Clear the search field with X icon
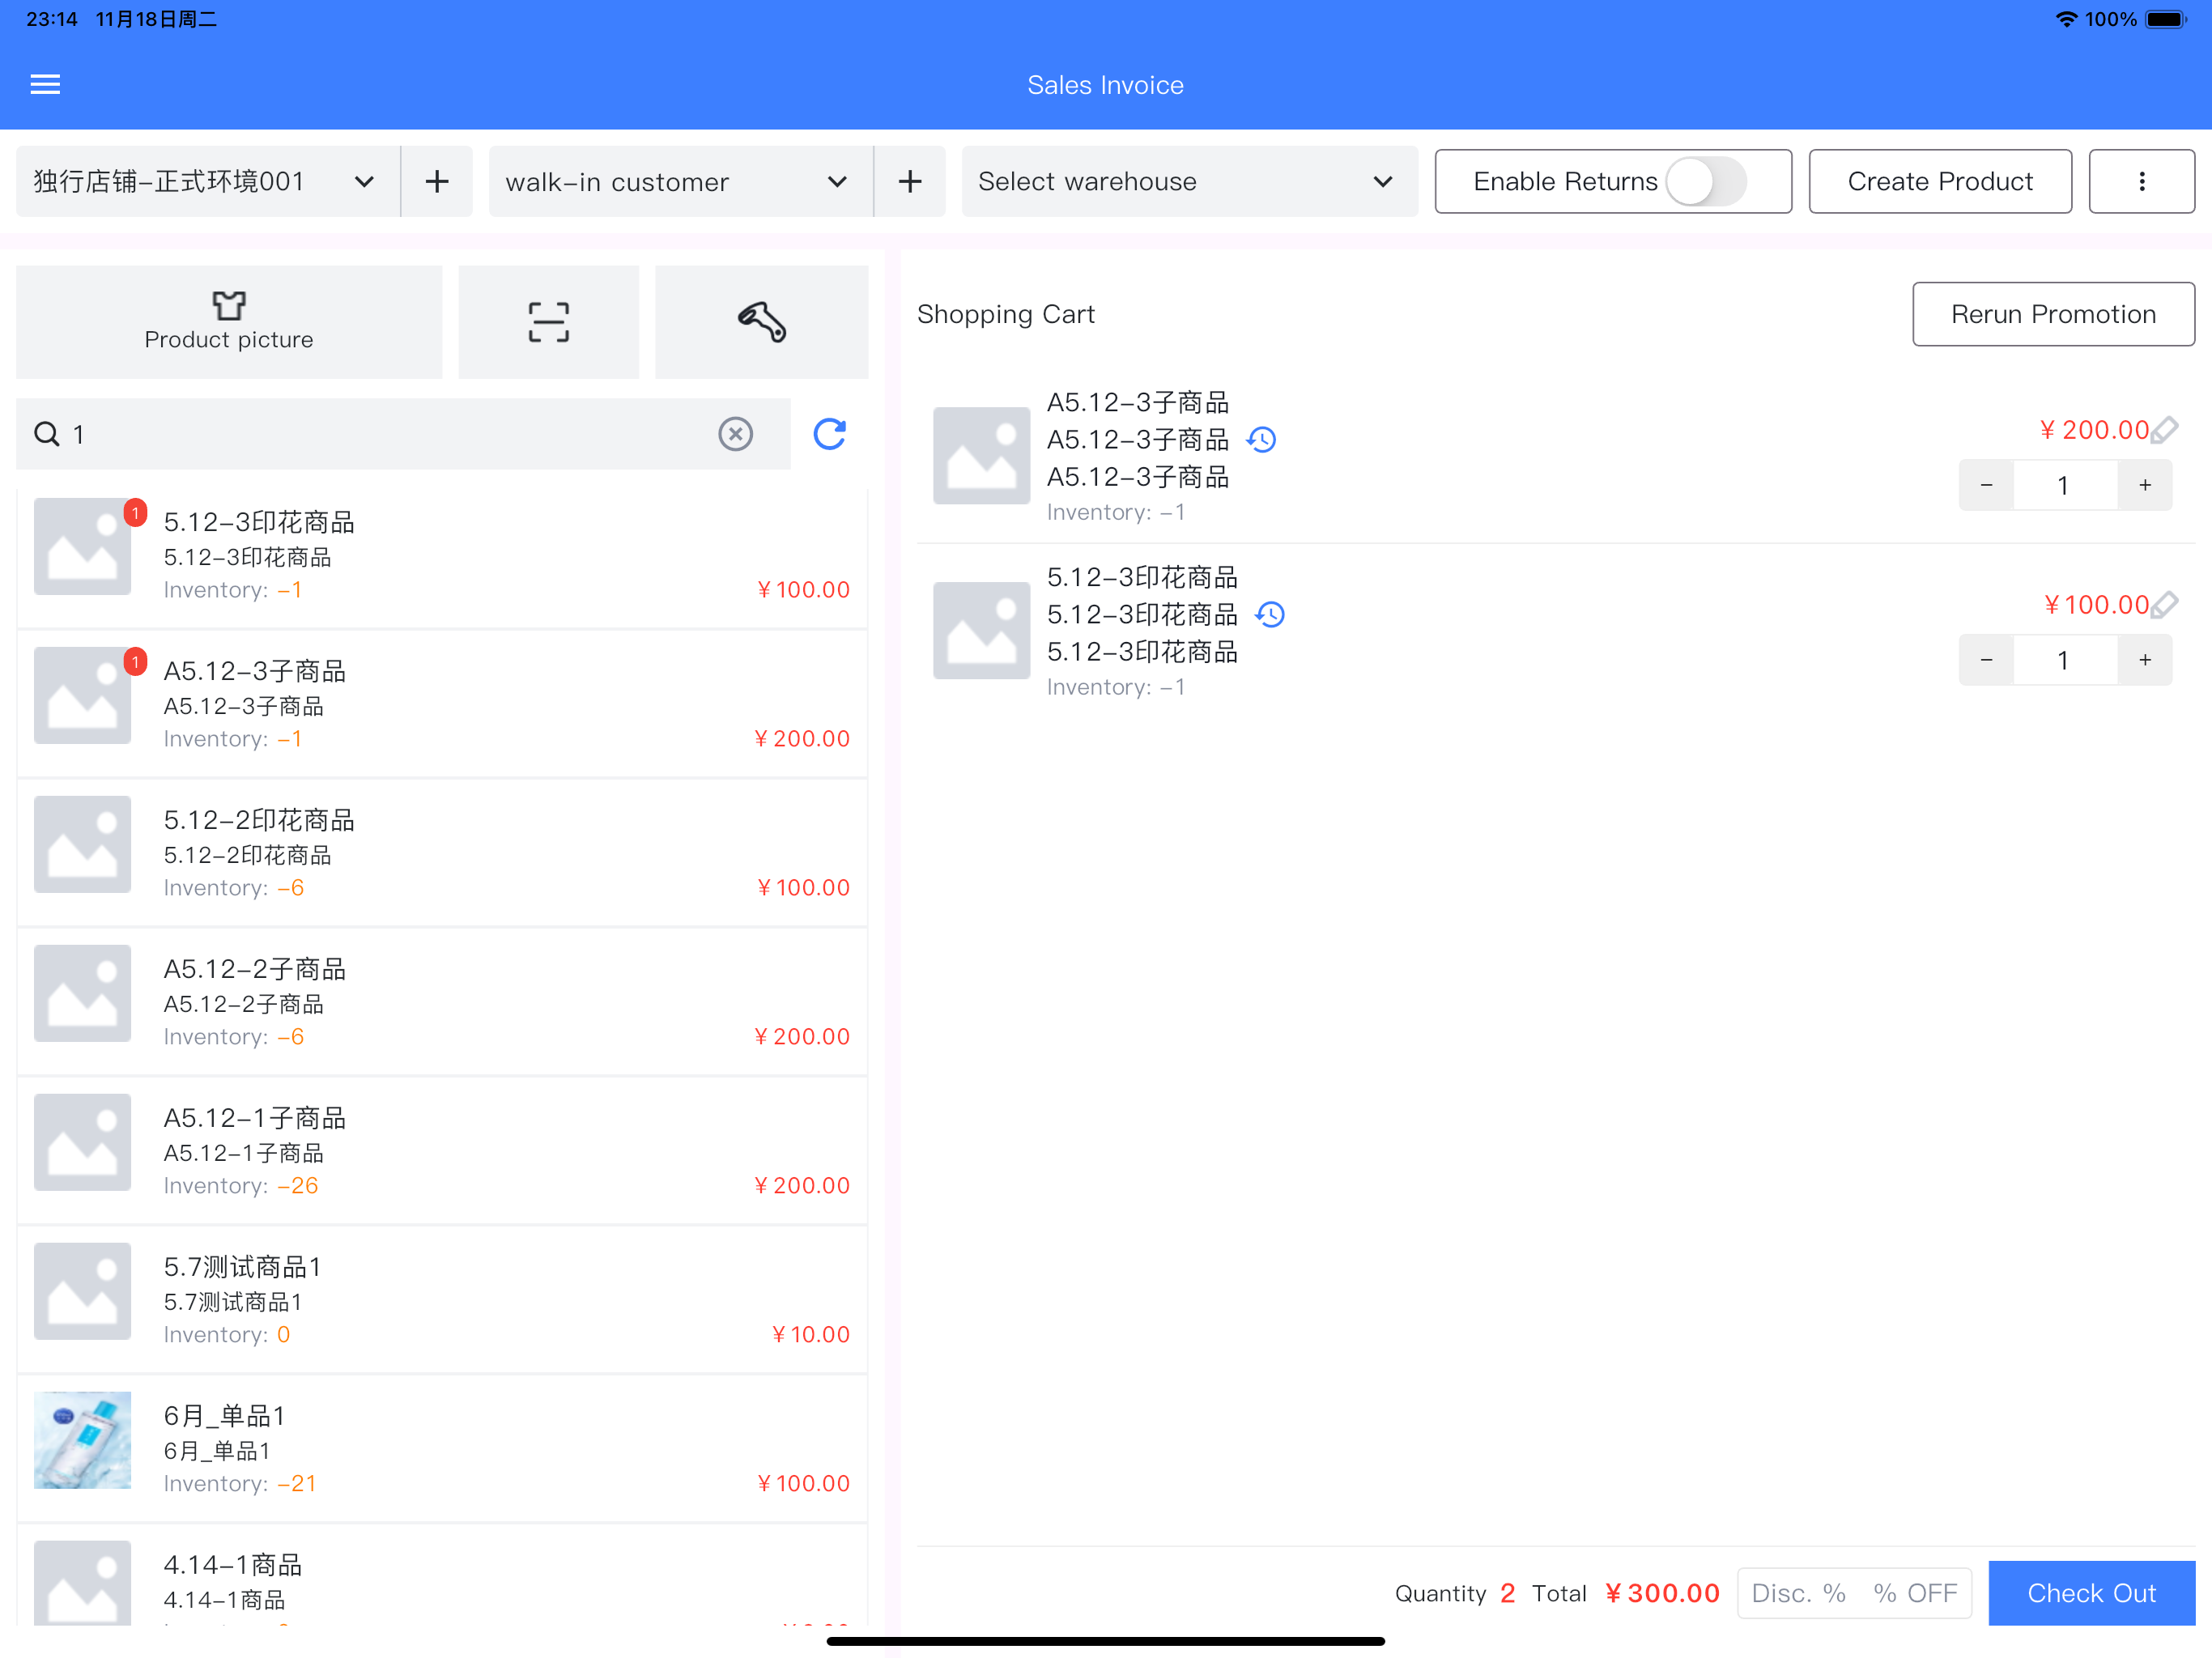The width and height of the screenshot is (2212, 1658). click(x=736, y=434)
